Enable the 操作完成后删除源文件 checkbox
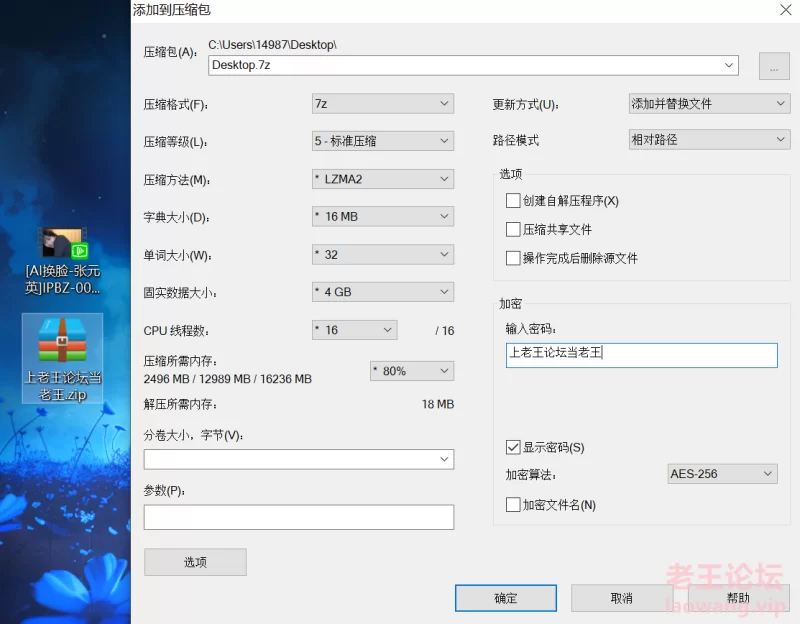This screenshot has height=624, width=800. 513,258
